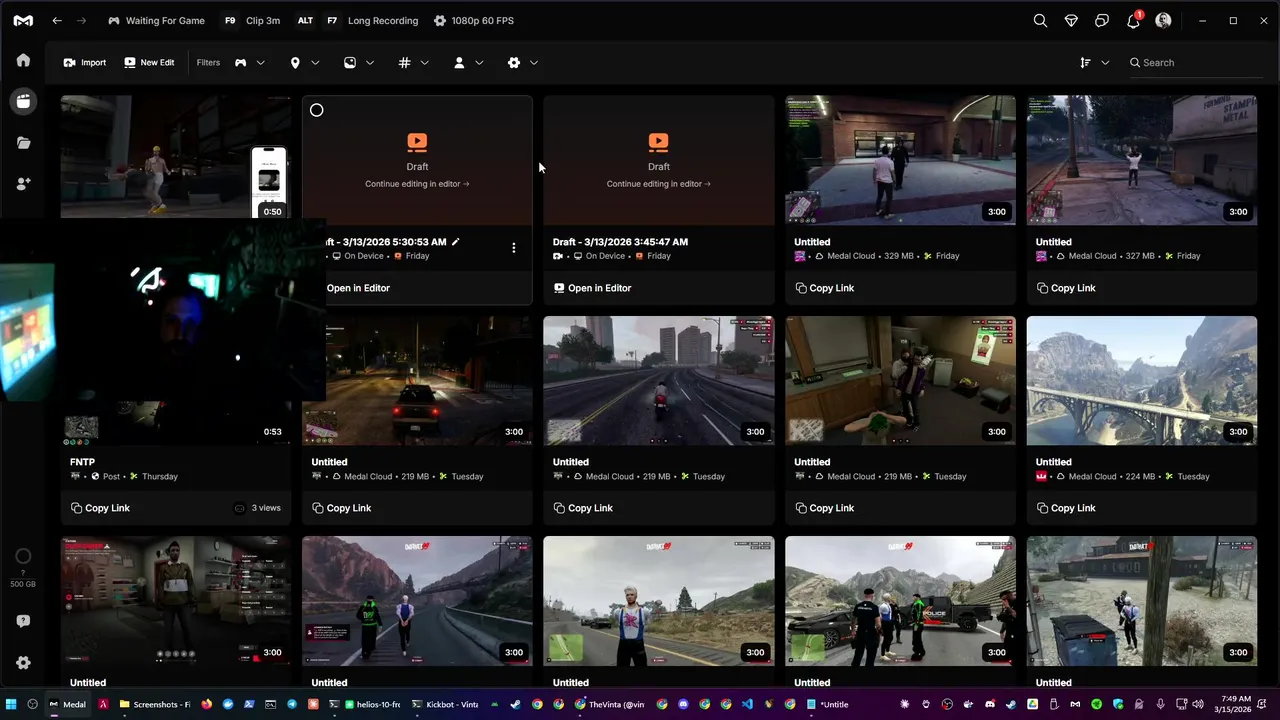
Task: Click the Waiting For Game status
Action: pos(156,20)
